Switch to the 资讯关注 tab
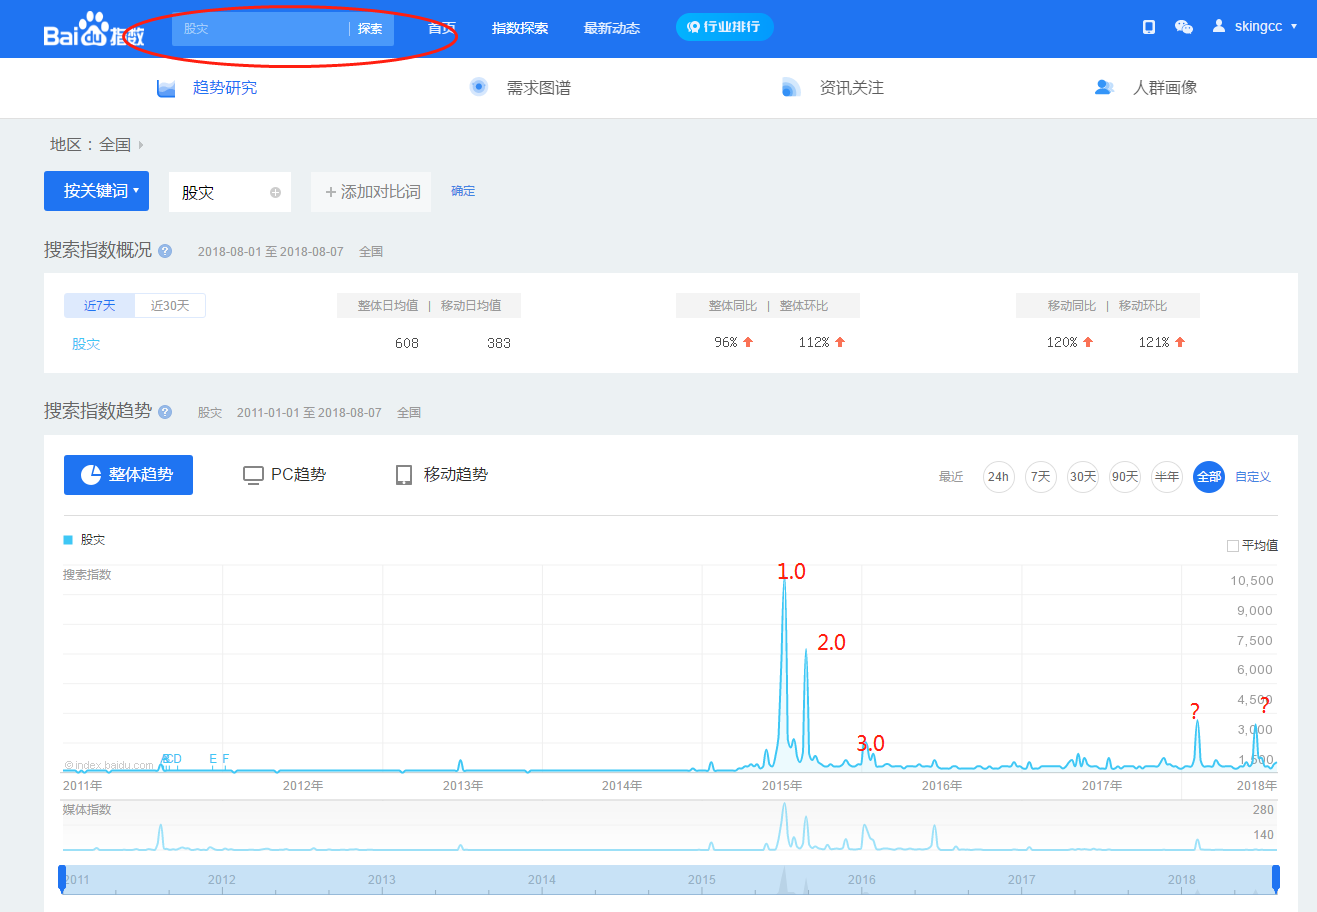Image resolution: width=1317 pixels, height=912 pixels. [833, 87]
